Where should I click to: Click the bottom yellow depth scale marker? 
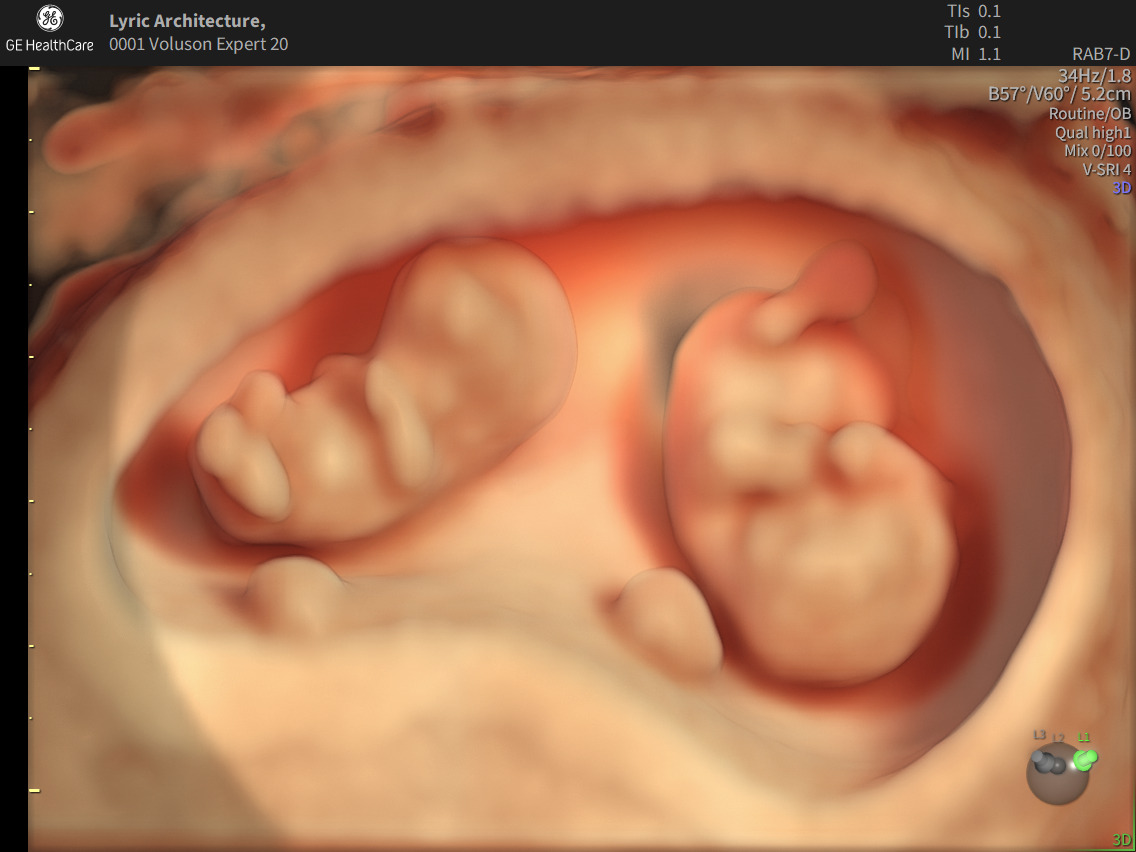point(34,790)
